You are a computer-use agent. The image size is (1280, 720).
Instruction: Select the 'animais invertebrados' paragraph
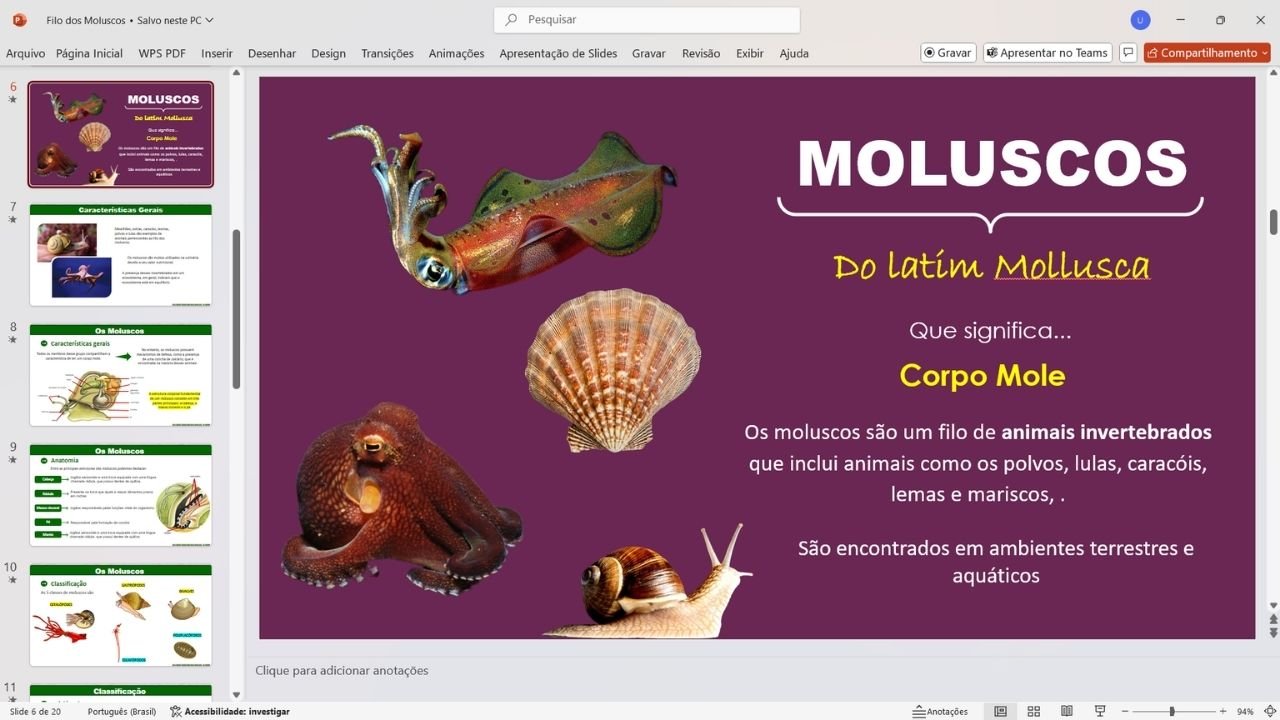[x=978, y=463]
